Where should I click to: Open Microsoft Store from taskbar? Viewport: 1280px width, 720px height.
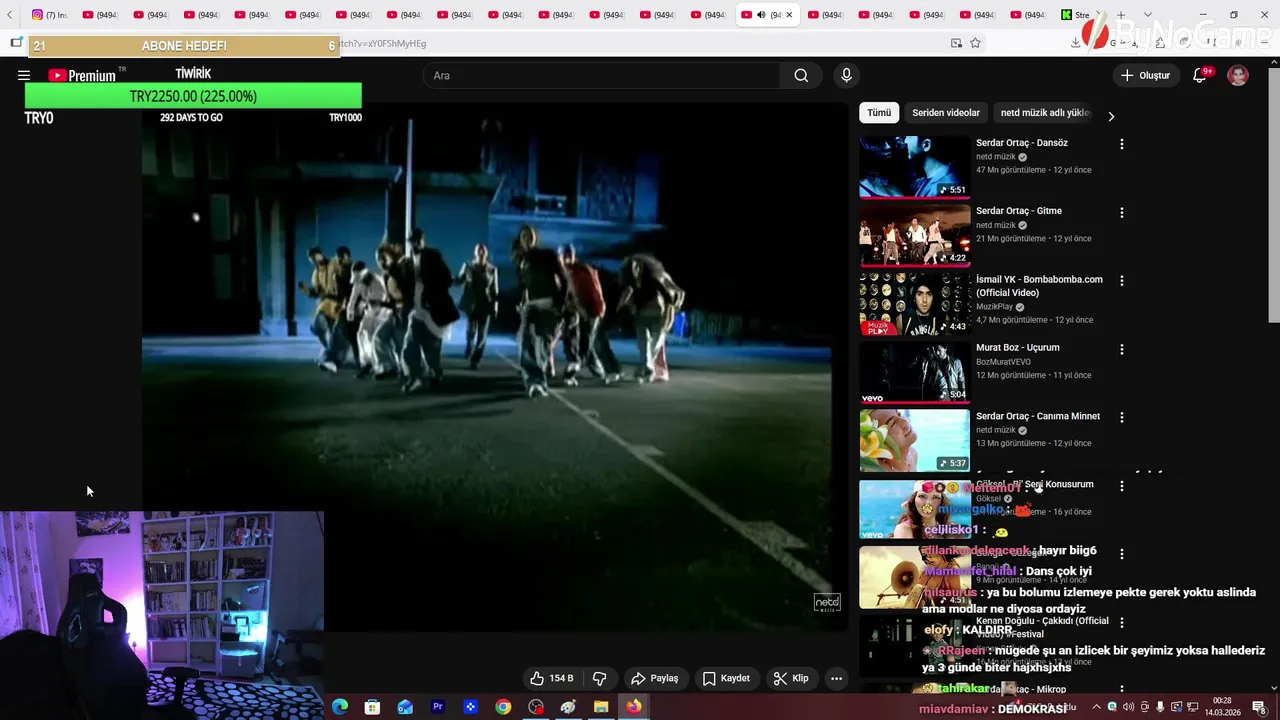(x=372, y=707)
